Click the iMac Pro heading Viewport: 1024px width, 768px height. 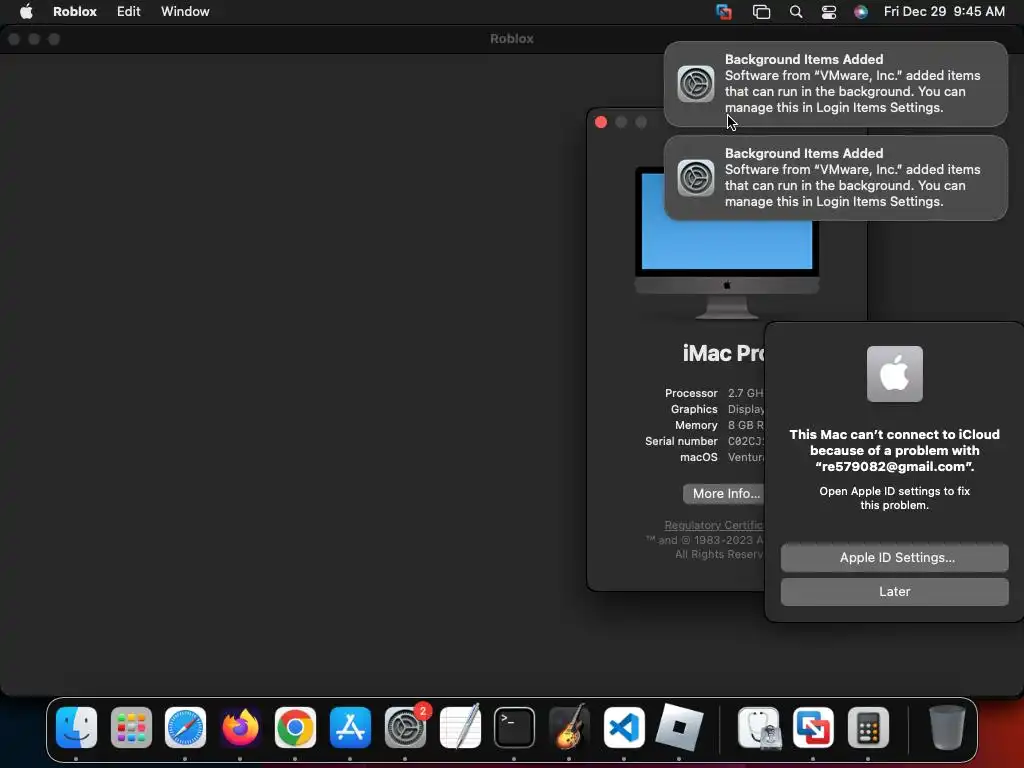(x=723, y=353)
